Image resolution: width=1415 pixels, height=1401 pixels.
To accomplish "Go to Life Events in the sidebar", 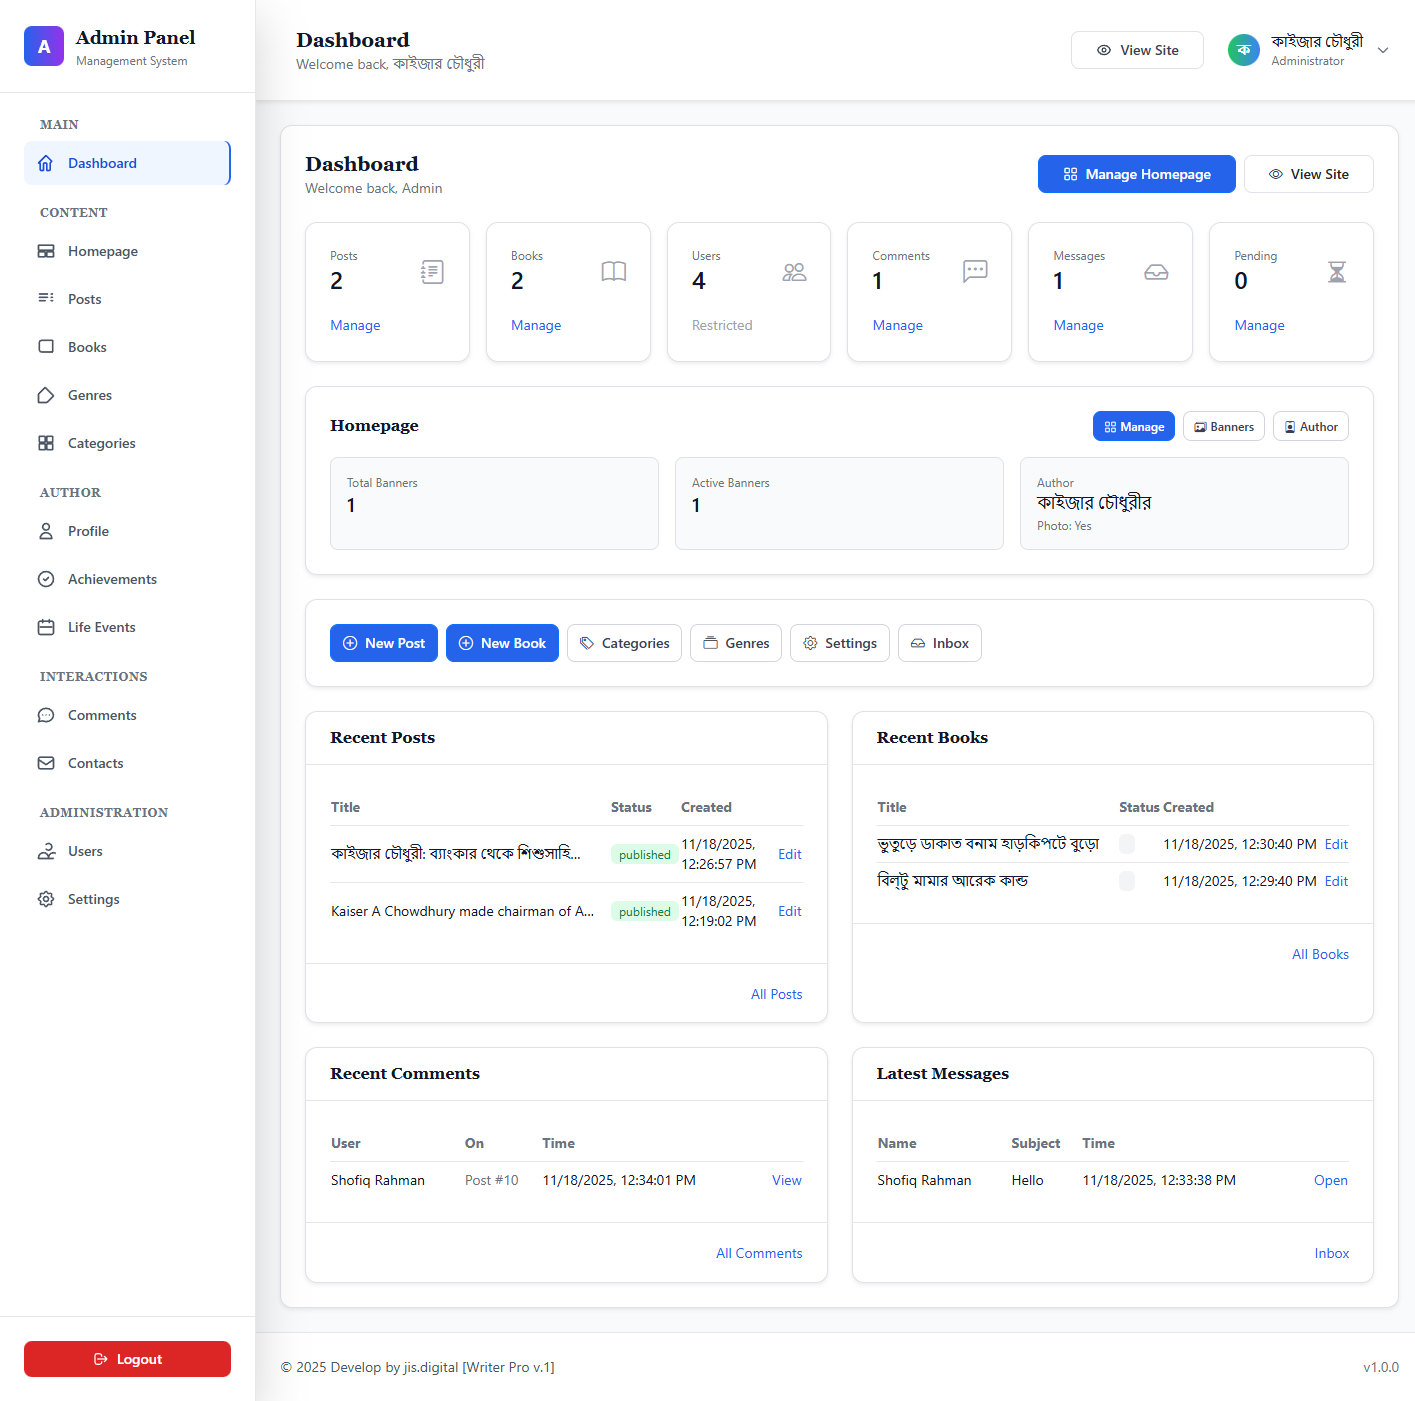I will pos(101,627).
